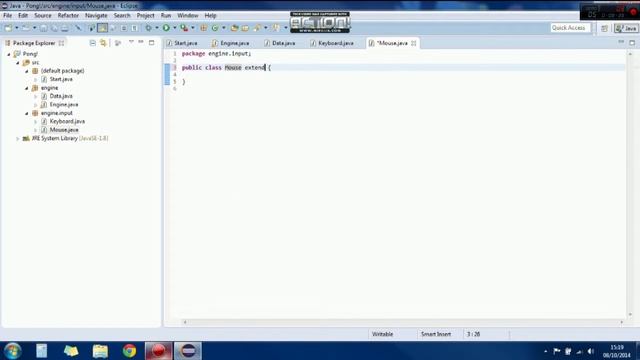Open the Run configurations dropdown arrow
The width and height of the screenshot is (640, 360).
coord(175,28)
